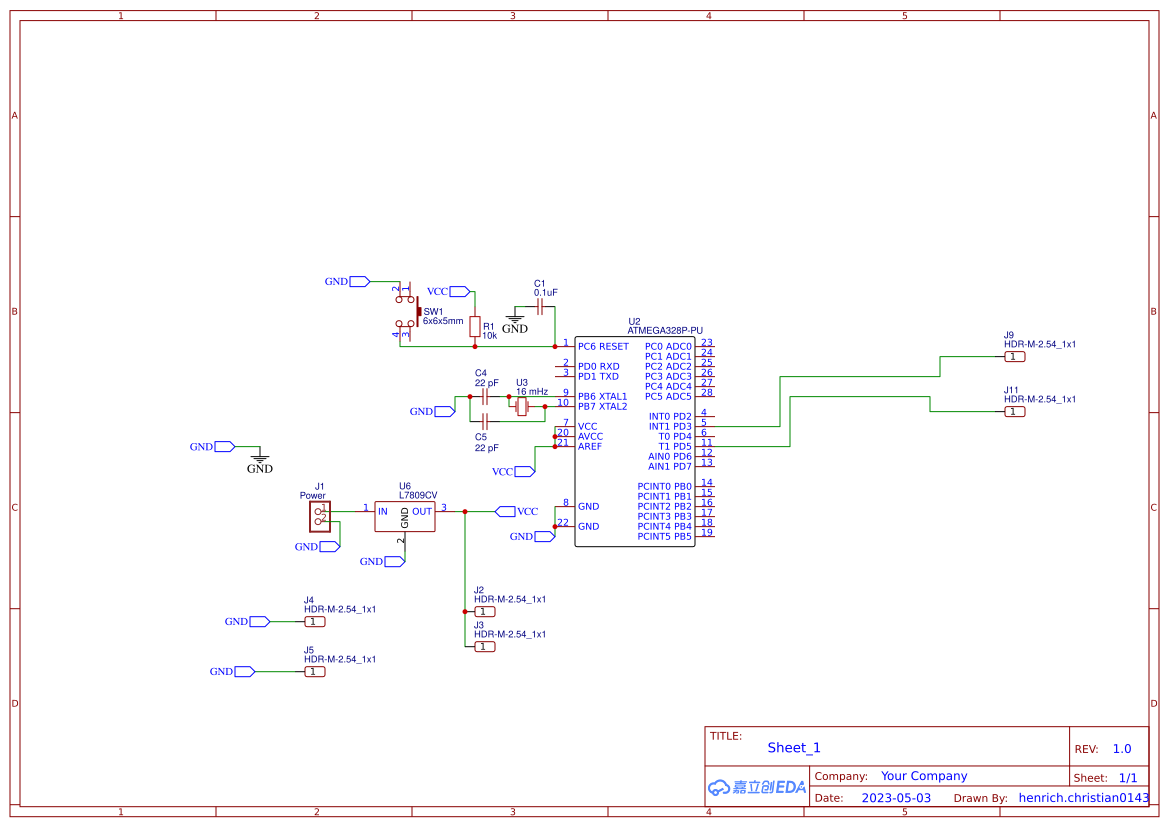Select the REV 1.0 value
Image resolution: width=1169 pixels, height=827 pixels.
tap(1120, 747)
